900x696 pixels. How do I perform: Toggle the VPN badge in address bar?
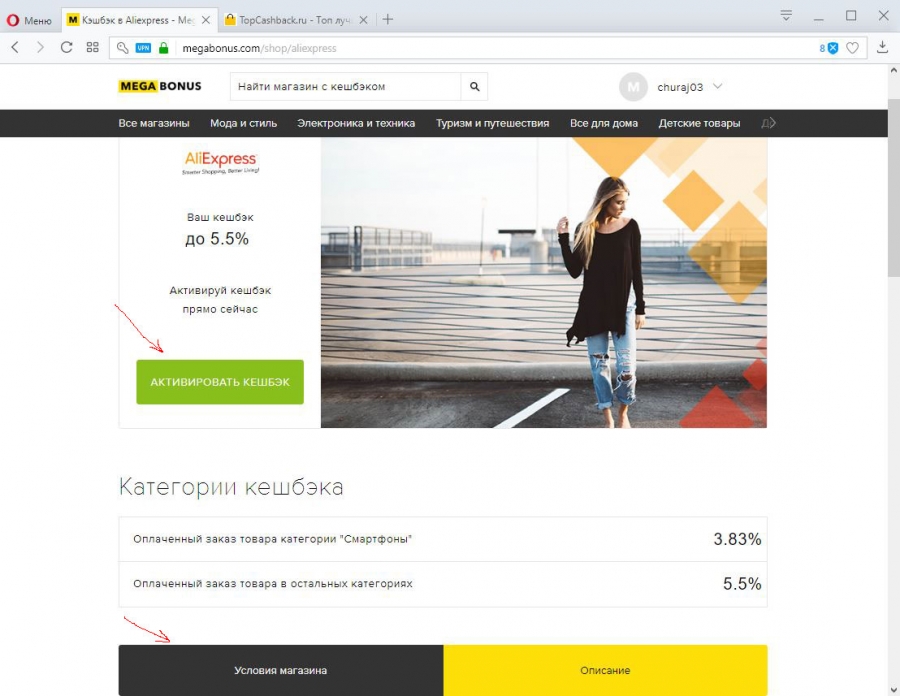[143, 48]
